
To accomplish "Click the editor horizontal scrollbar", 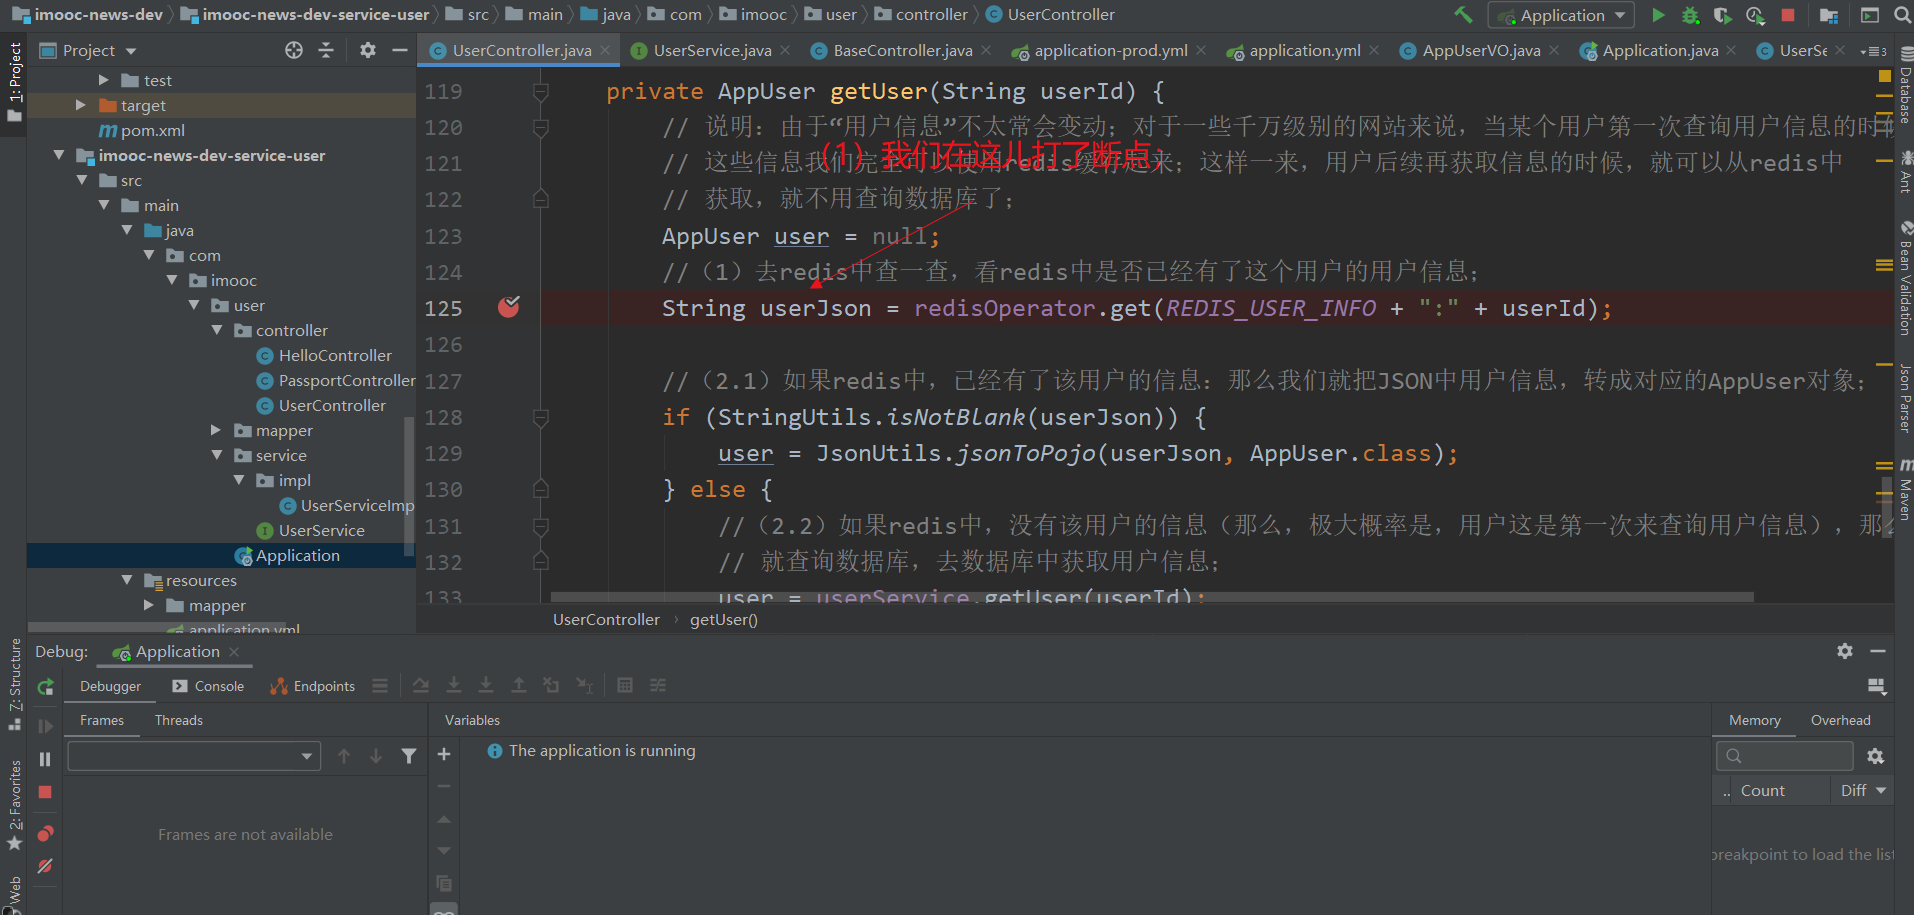I will tap(1152, 597).
